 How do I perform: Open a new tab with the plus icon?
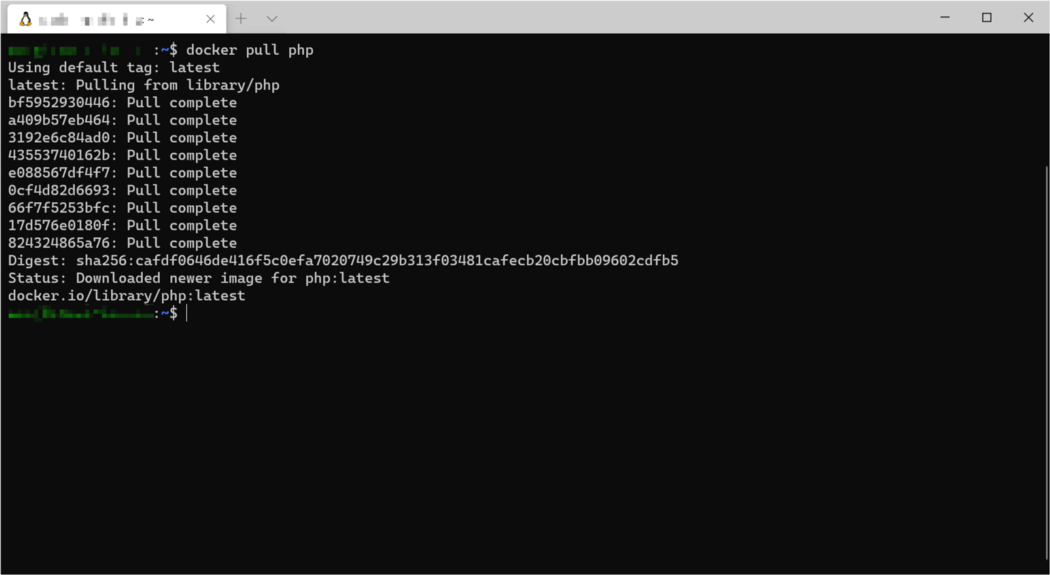click(241, 19)
